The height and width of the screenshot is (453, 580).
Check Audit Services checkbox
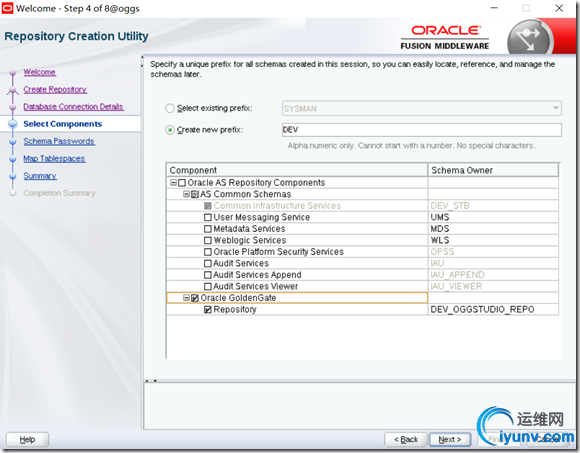tap(208, 263)
